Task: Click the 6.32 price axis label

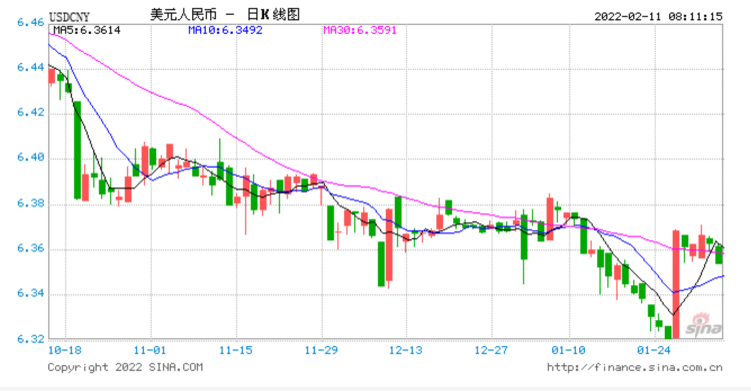Action: [30, 339]
